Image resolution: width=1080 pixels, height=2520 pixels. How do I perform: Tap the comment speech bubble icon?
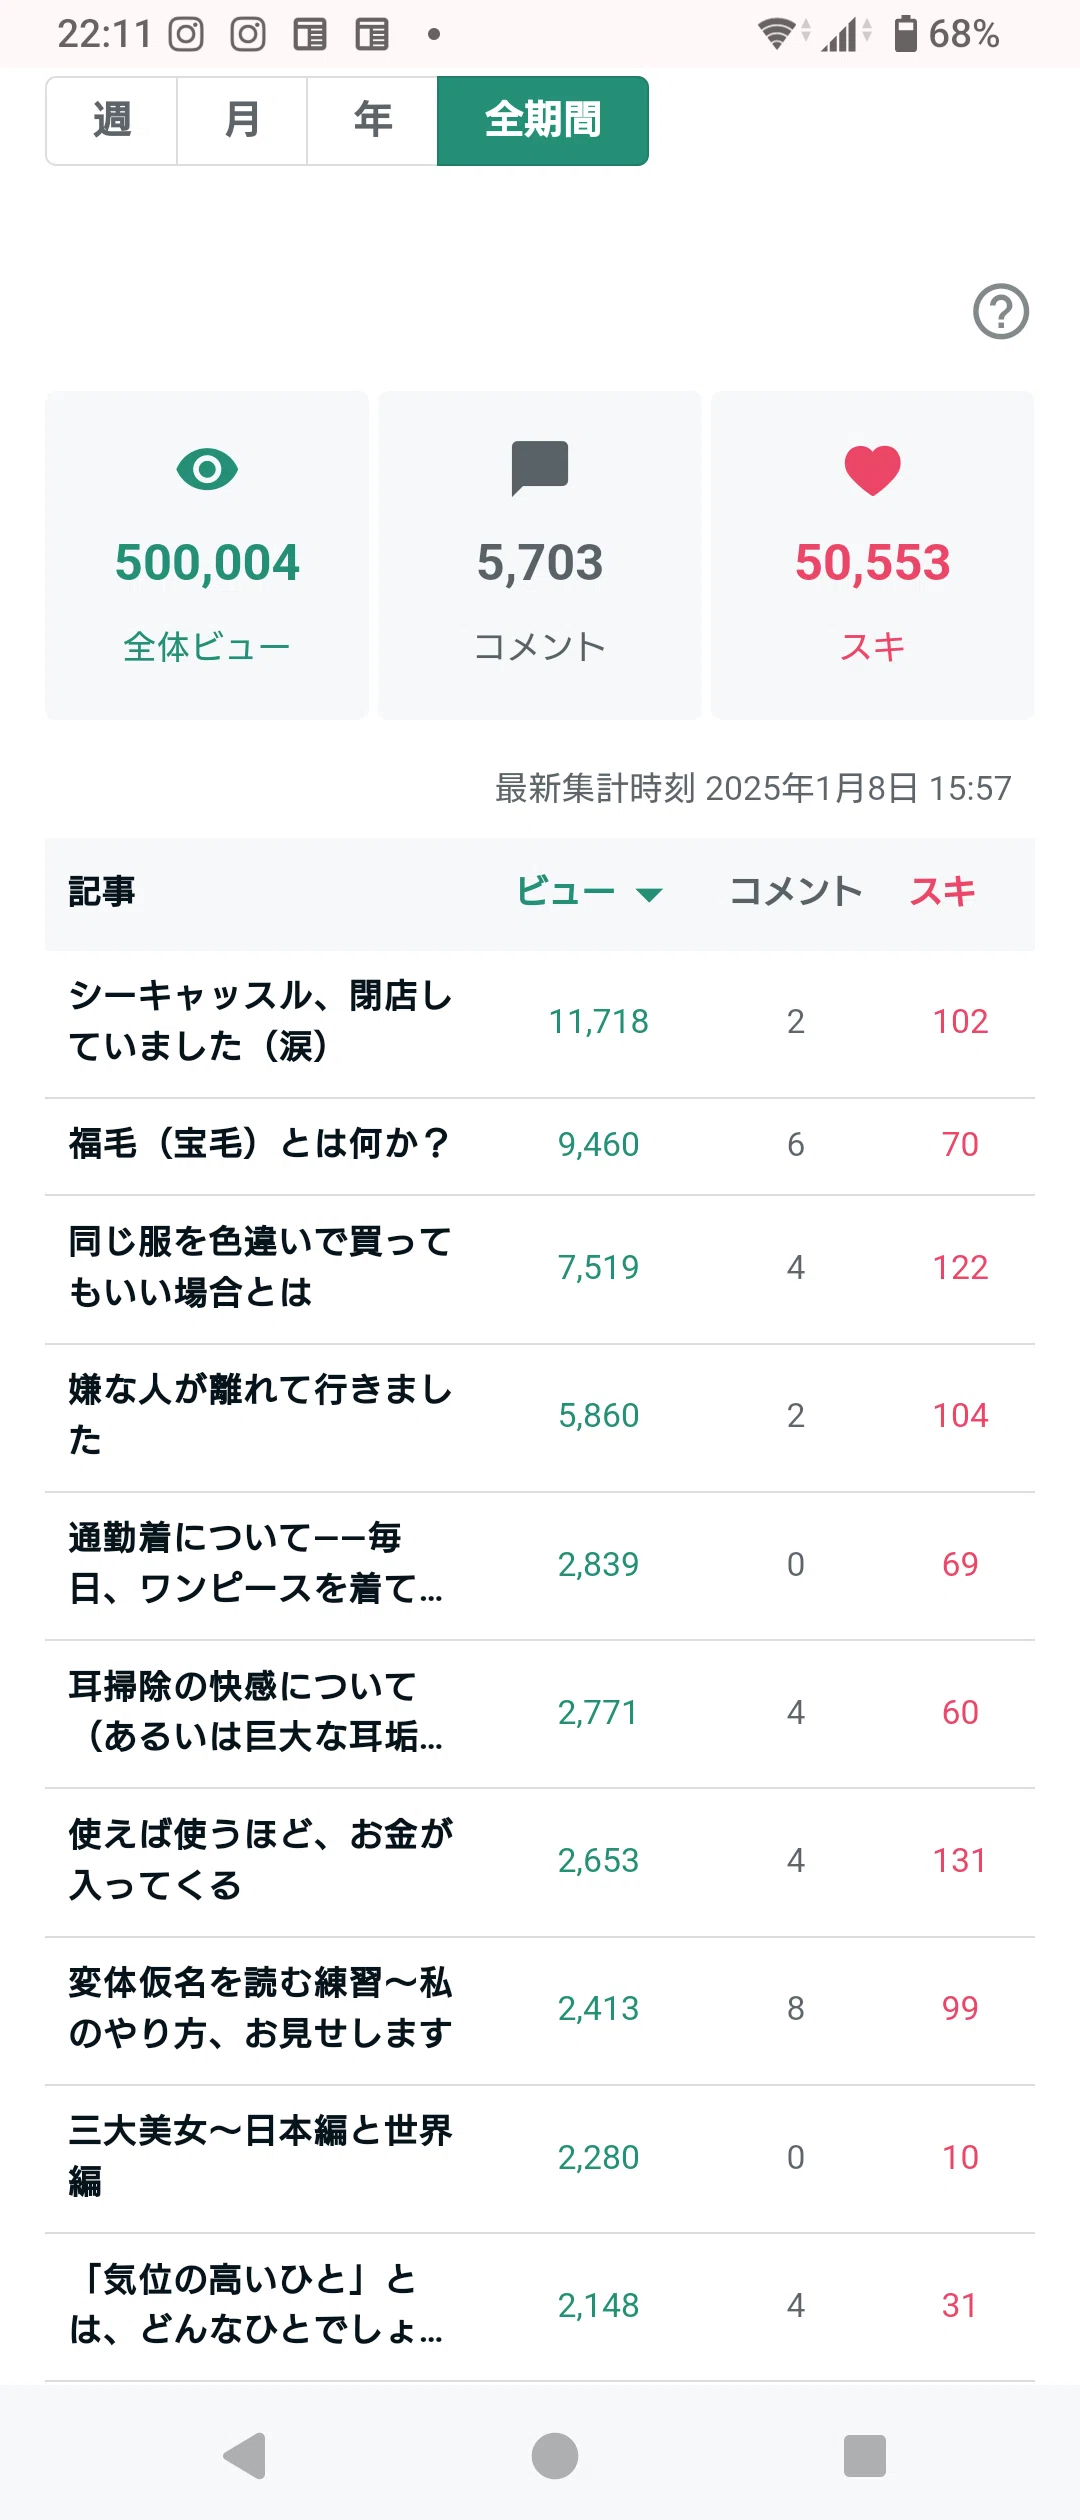point(540,468)
